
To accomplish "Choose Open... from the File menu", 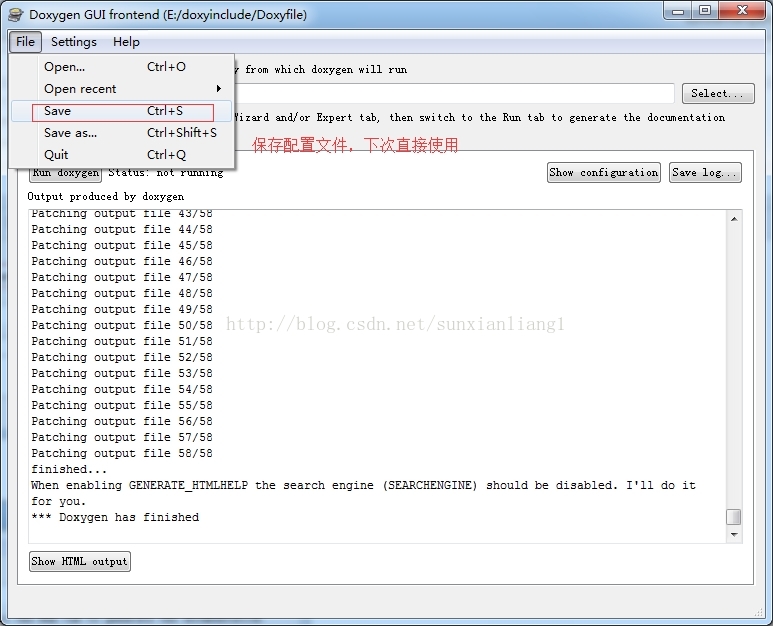I will (x=121, y=67).
